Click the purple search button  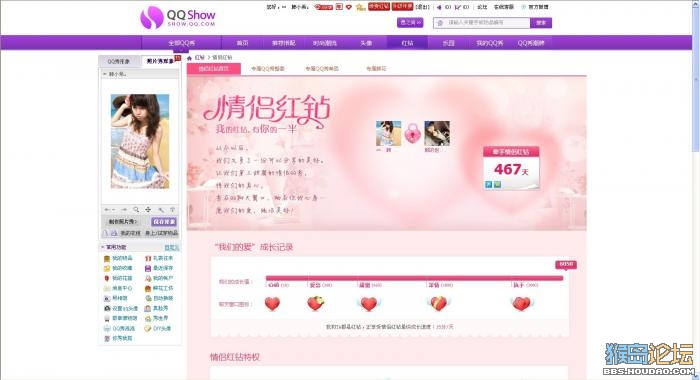541,23
